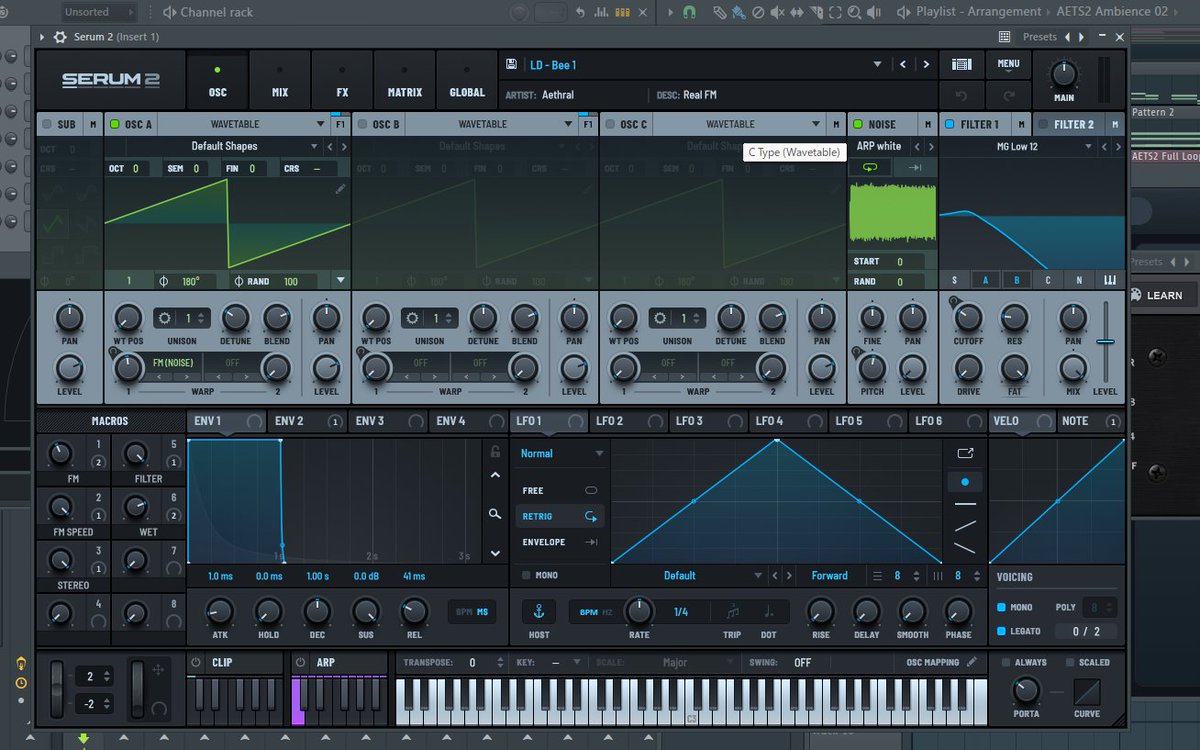Open OSC C unison settings gear
The height and width of the screenshot is (750, 1200).
(659, 318)
